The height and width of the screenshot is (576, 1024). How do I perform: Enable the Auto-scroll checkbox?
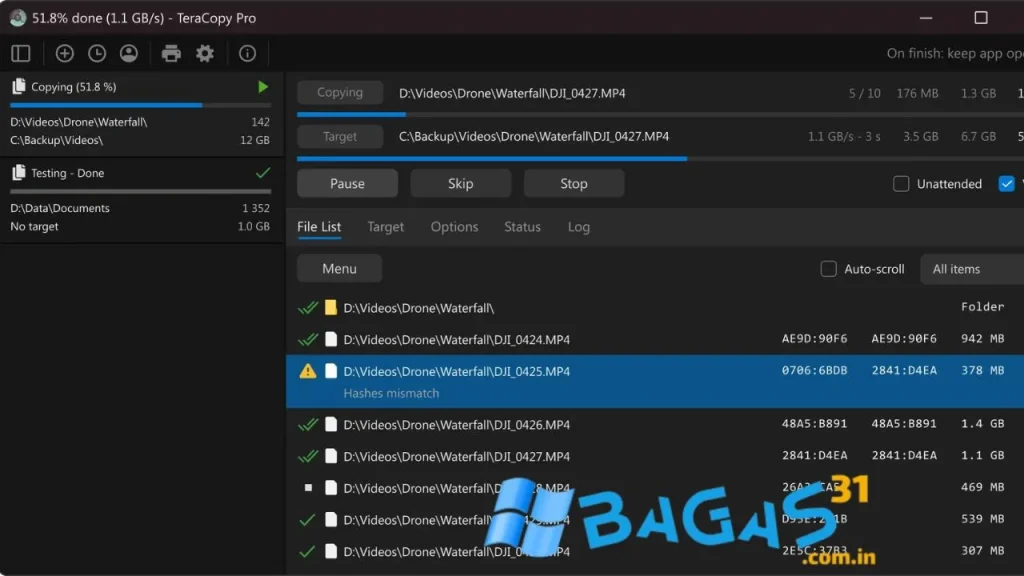click(x=828, y=268)
